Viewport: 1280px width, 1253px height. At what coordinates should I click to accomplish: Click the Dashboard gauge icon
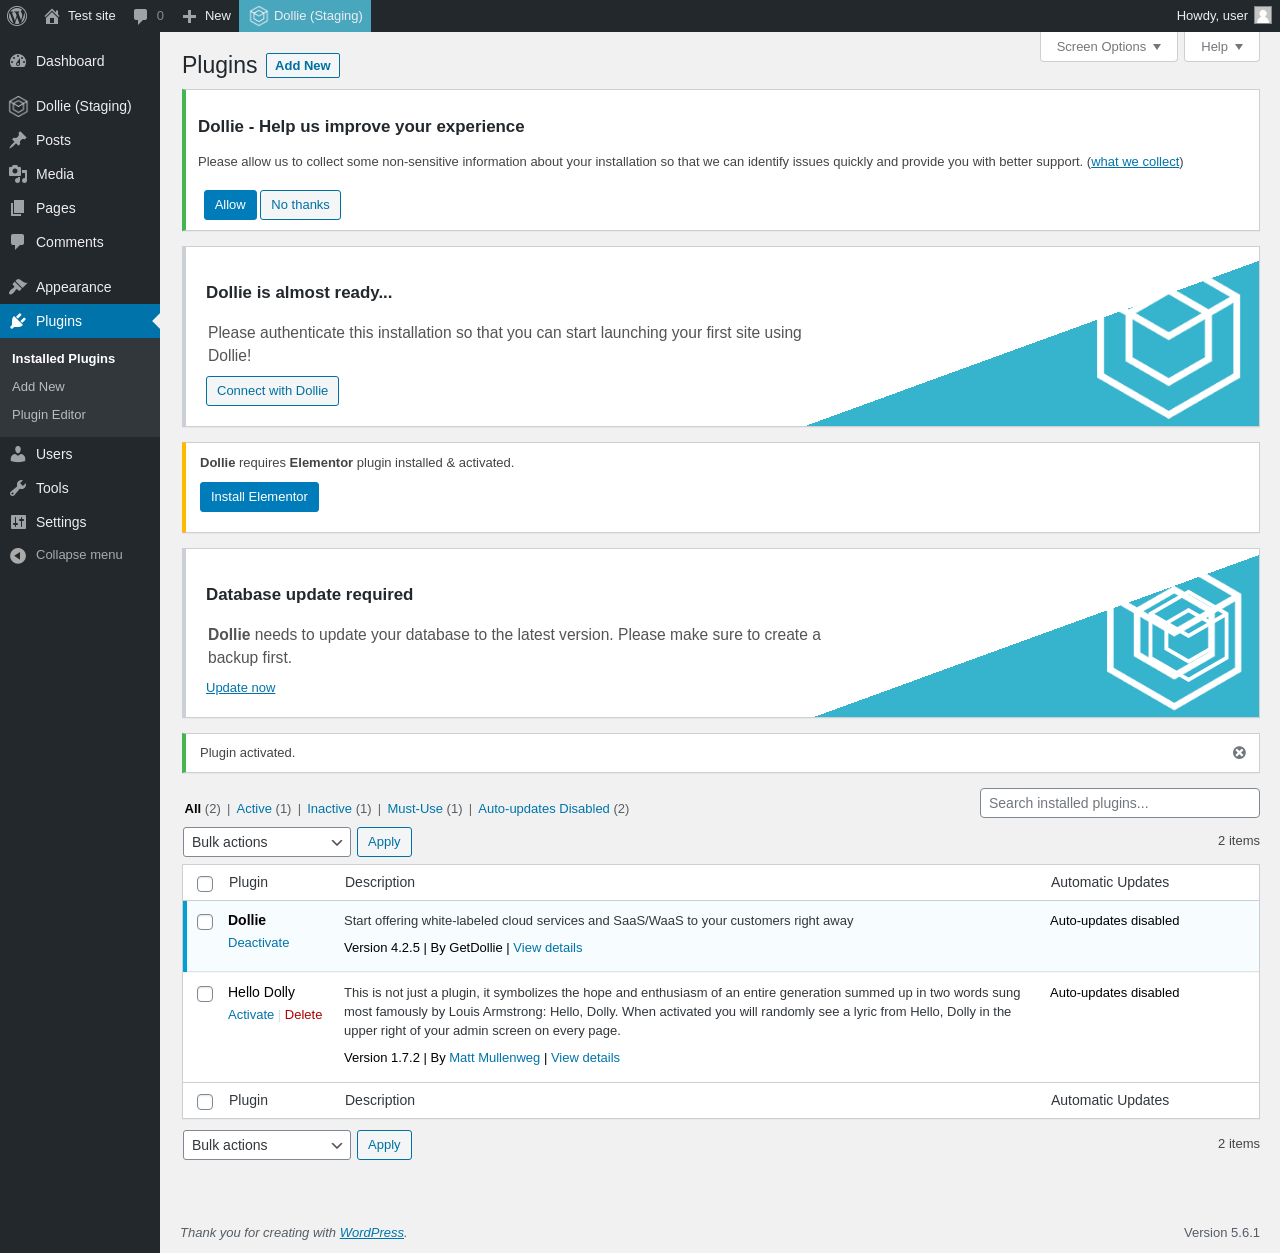click(18, 61)
